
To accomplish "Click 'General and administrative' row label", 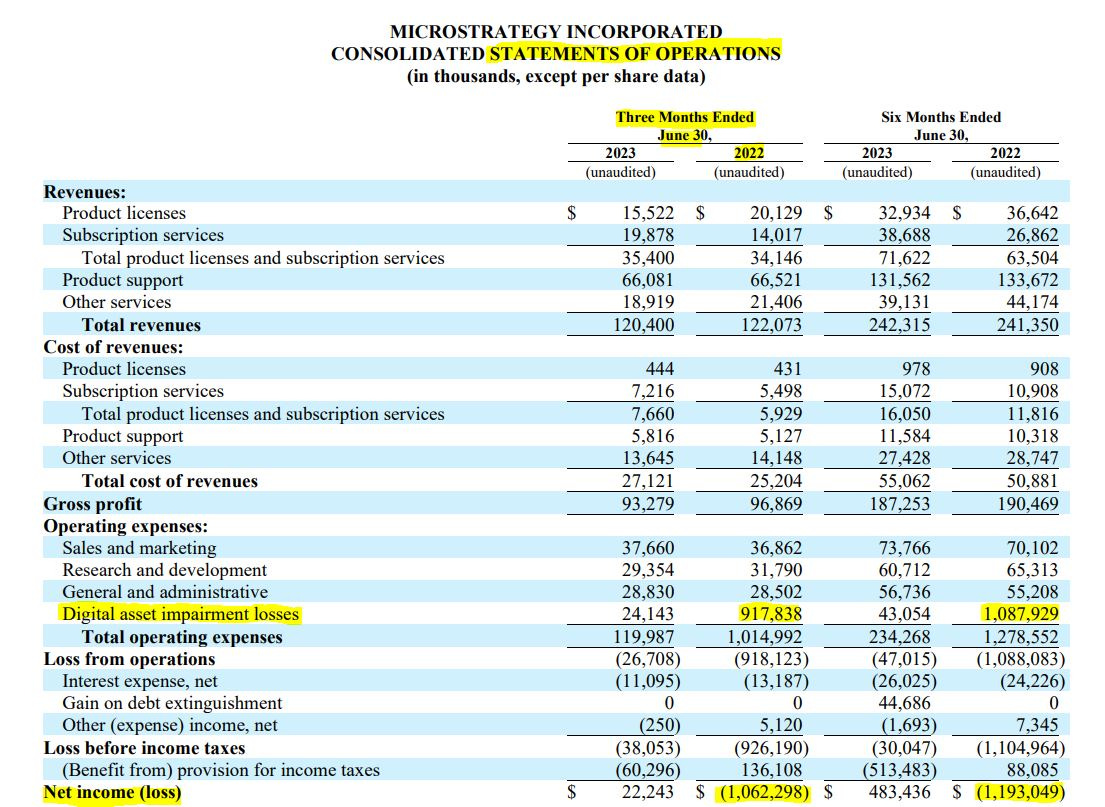I will [165, 591].
